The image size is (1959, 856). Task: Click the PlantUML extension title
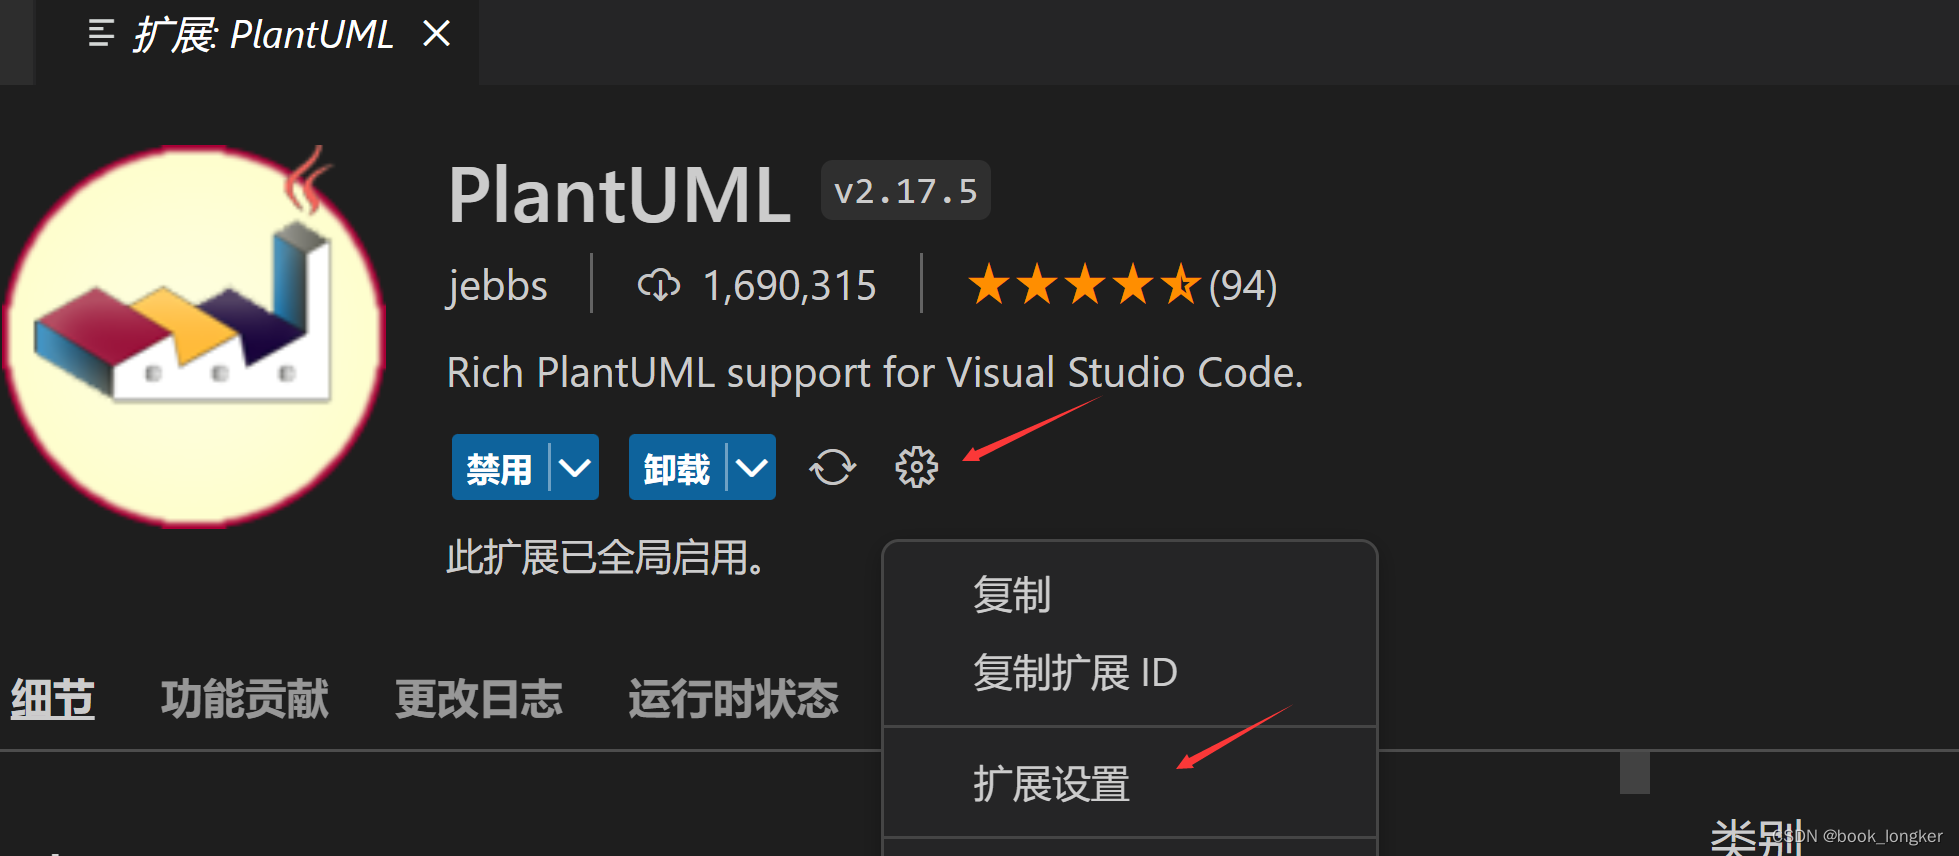click(x=620, y=194)
